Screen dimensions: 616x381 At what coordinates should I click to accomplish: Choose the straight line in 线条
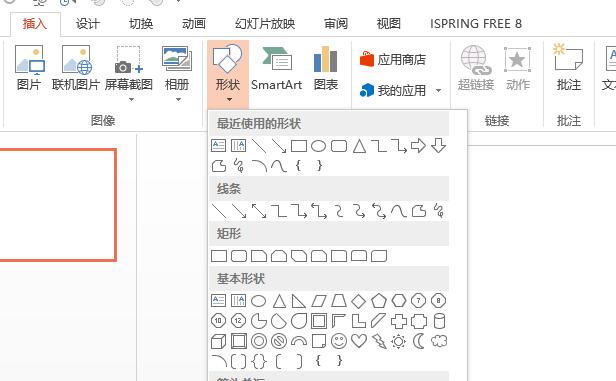coord(219,211)
